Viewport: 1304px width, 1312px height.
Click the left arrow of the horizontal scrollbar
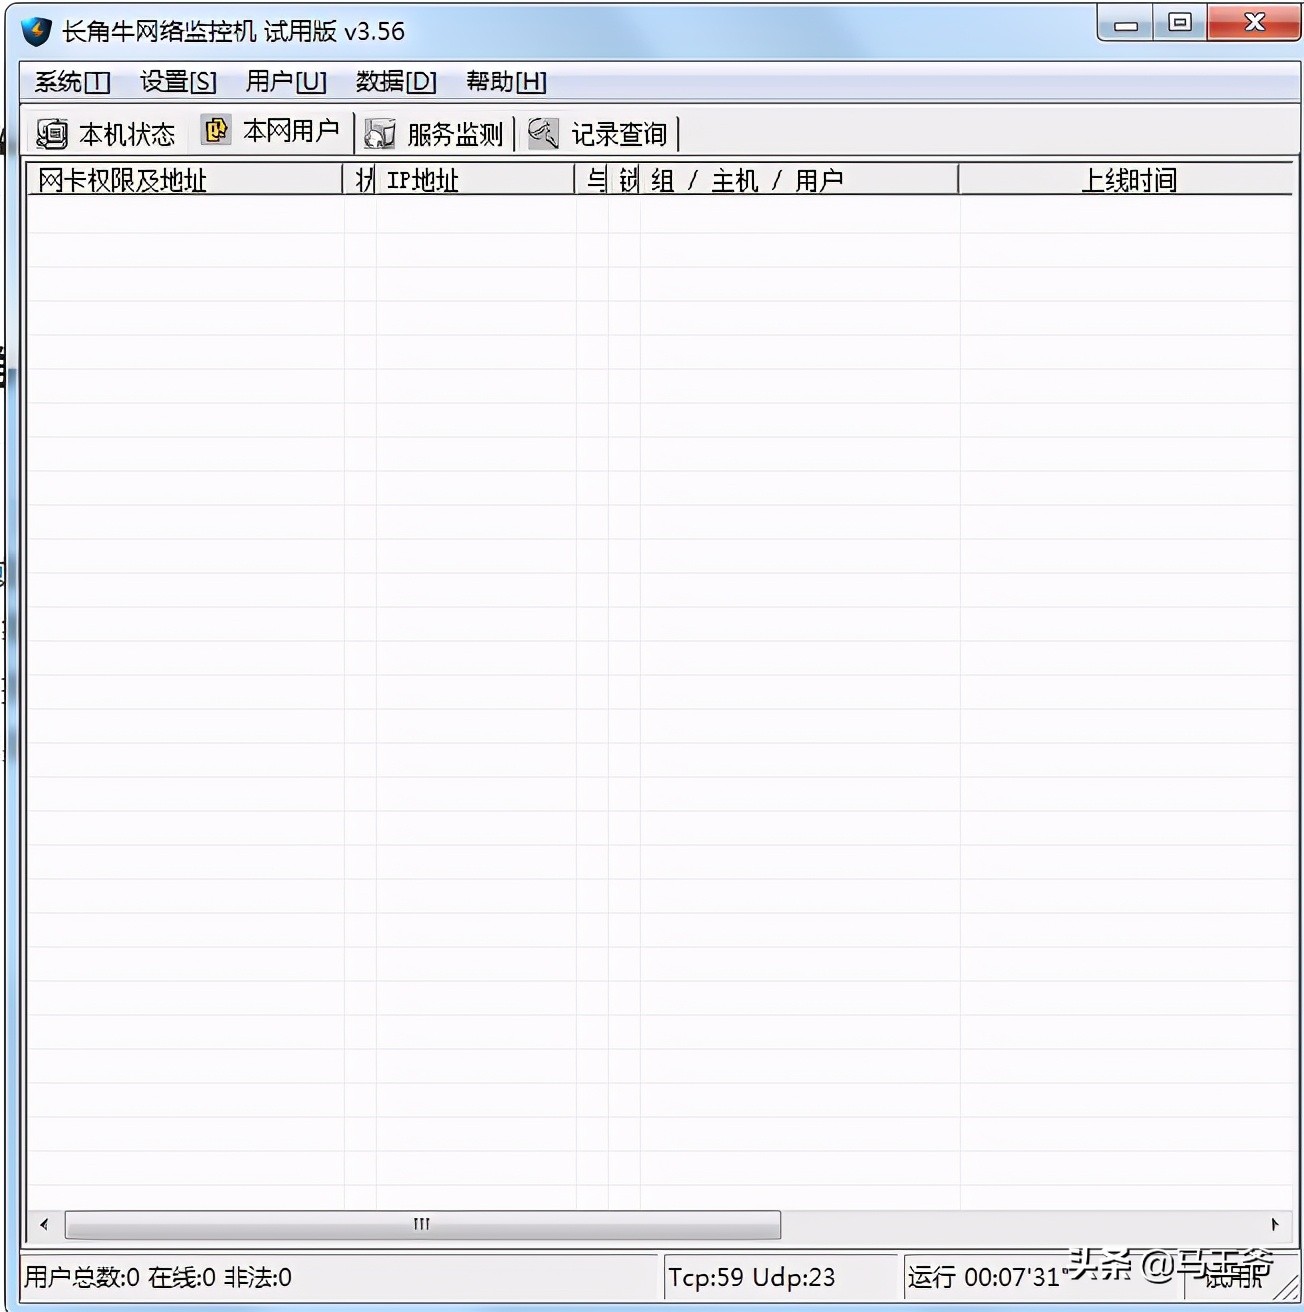pyautogui.click(x=42, y=1224)
